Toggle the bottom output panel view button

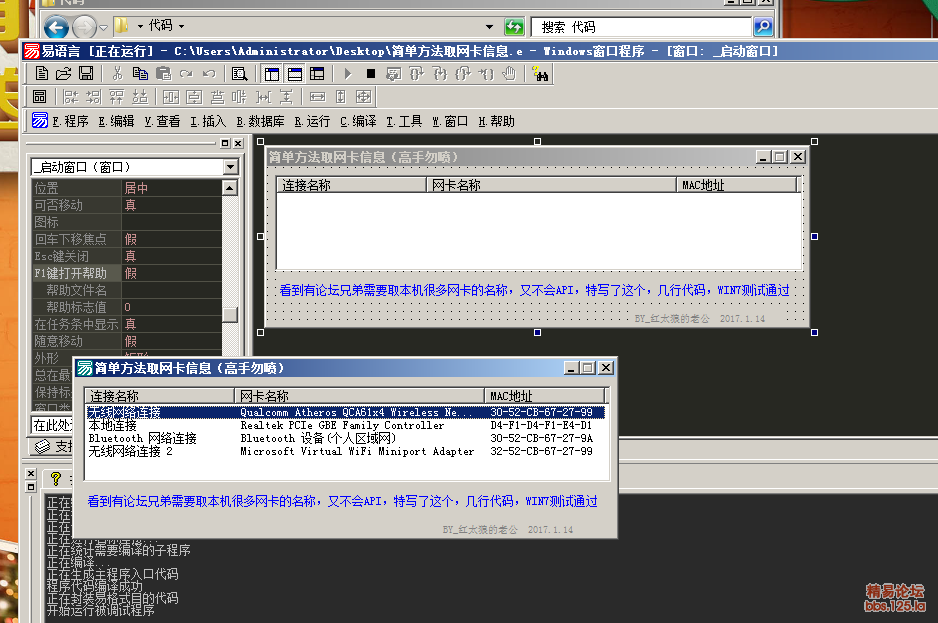[x=294, y=74]
